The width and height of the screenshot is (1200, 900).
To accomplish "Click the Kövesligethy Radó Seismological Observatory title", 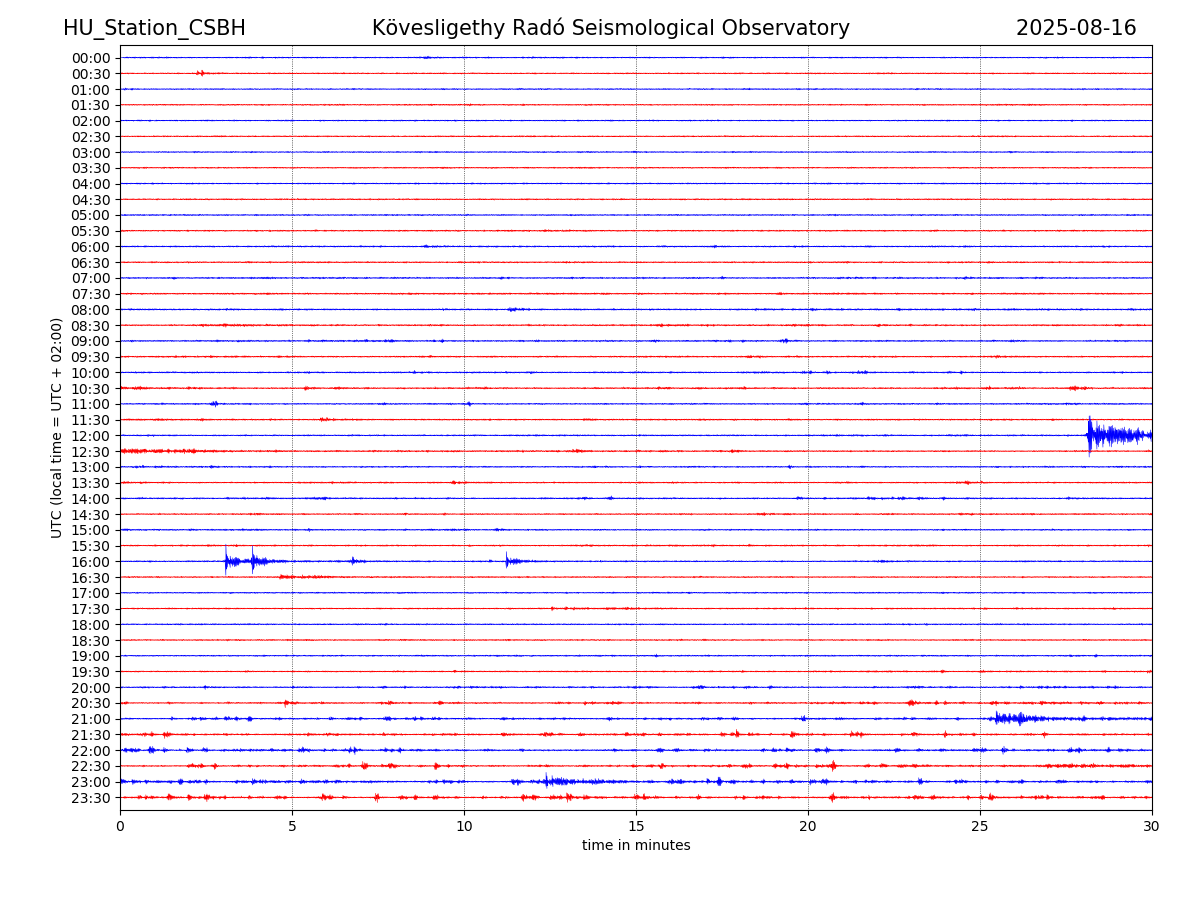I will click(x=611, y=28).
